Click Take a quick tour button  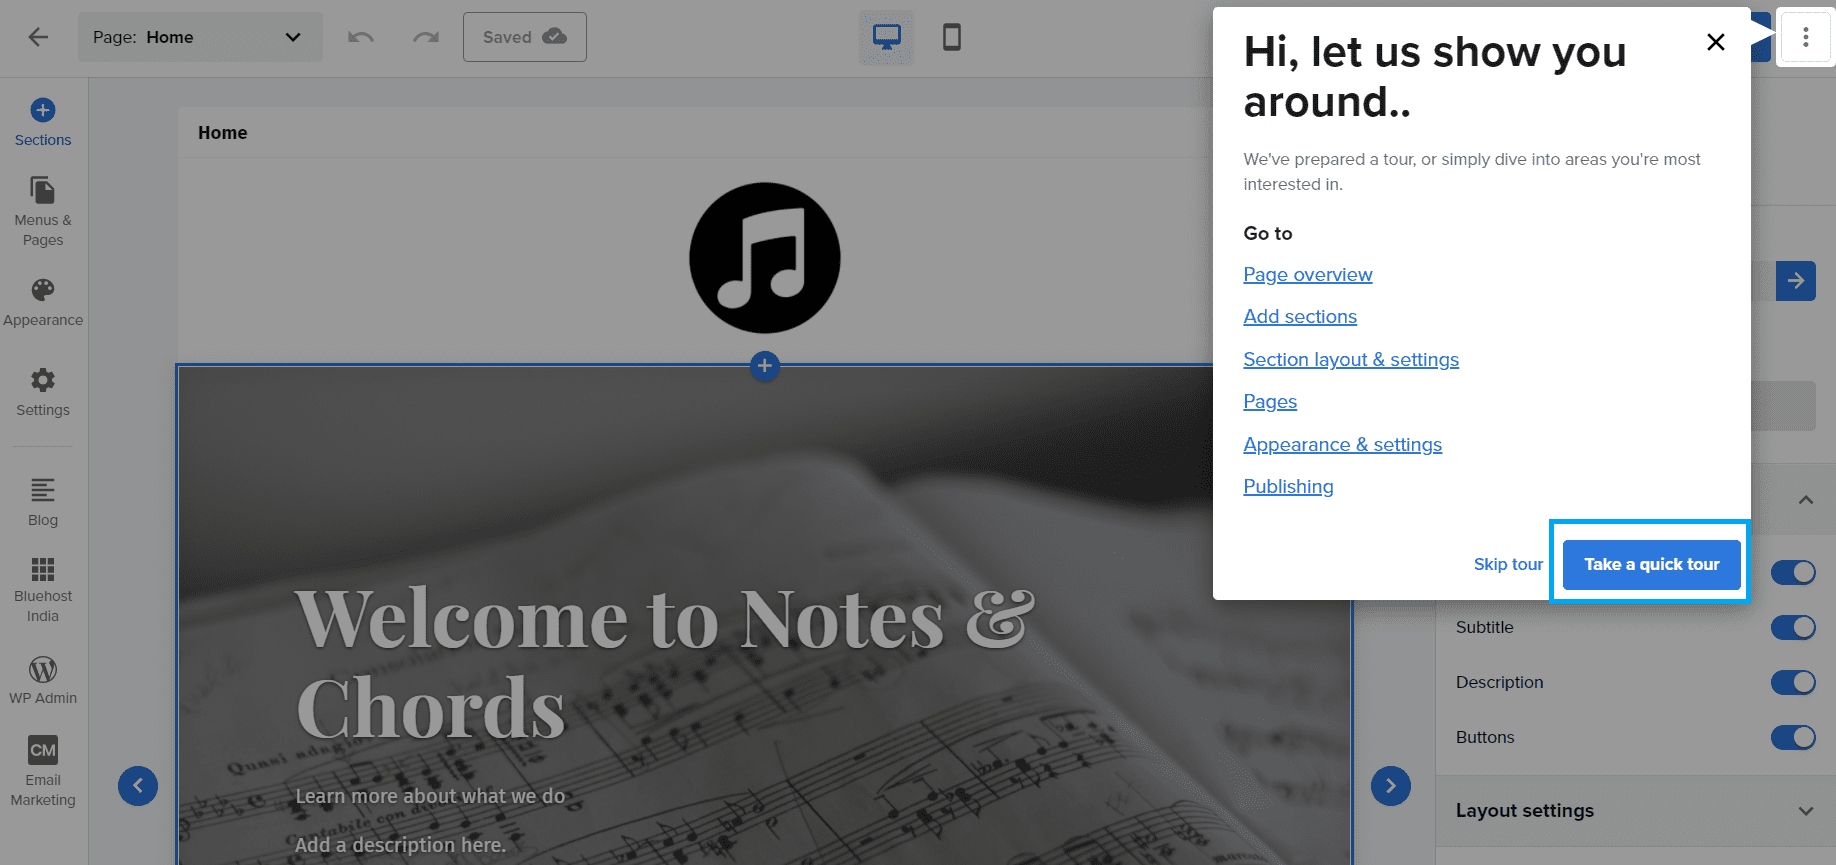pyautogui.click(x=1651, y=564)
